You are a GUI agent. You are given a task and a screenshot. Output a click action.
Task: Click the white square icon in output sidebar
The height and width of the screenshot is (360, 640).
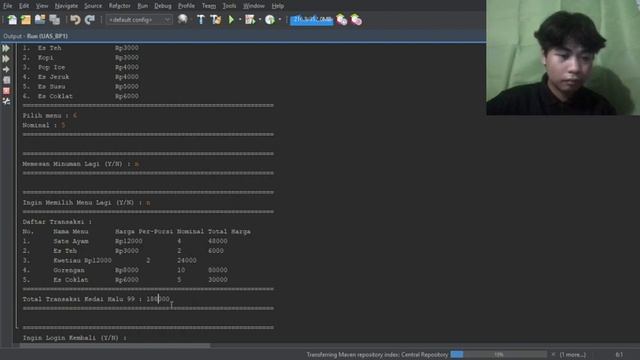[x=6, y=80]
